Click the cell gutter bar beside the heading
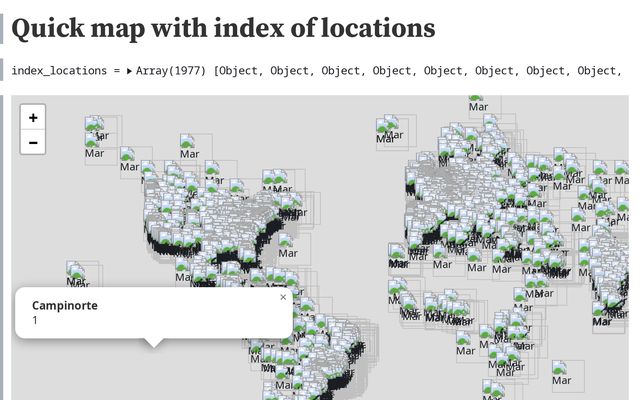This screenshot has width=640, height=400. 3,28
